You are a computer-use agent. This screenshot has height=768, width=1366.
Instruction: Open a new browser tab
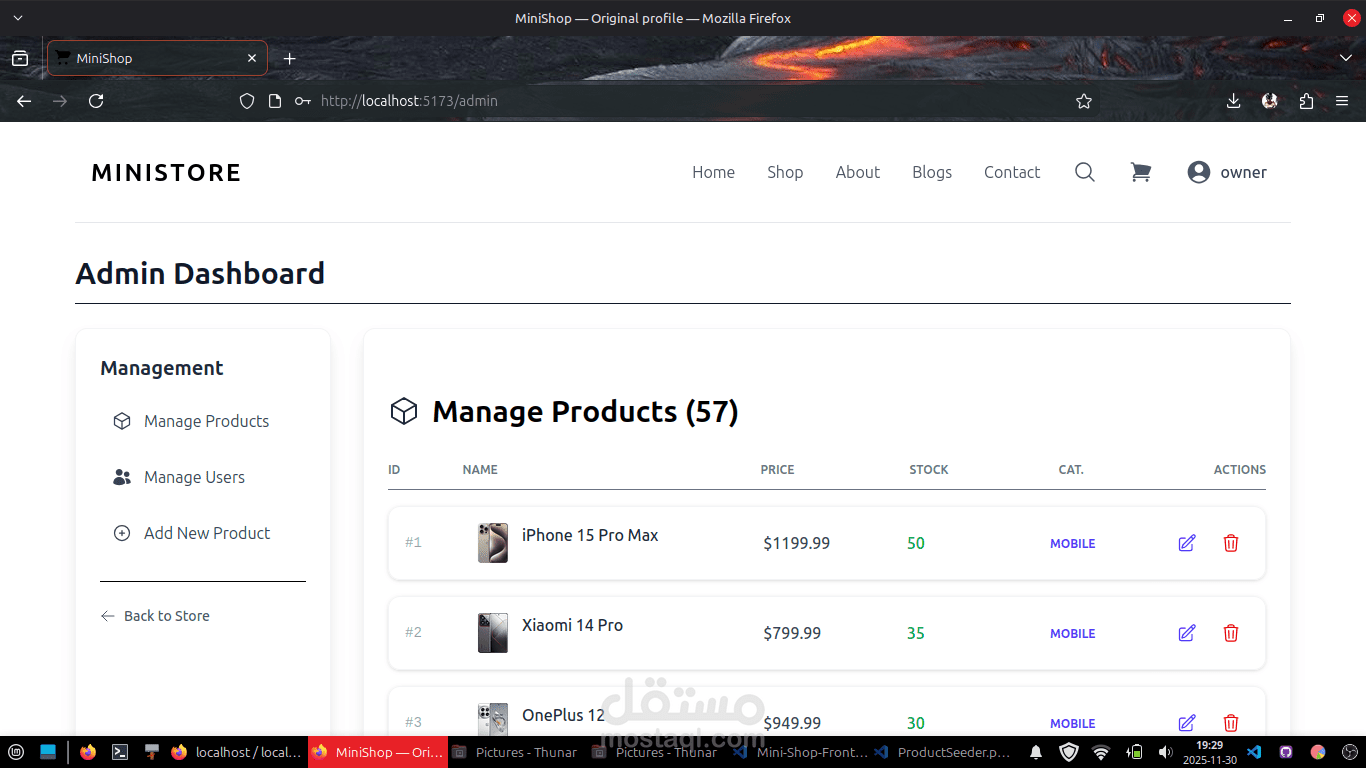coord(290,58)
